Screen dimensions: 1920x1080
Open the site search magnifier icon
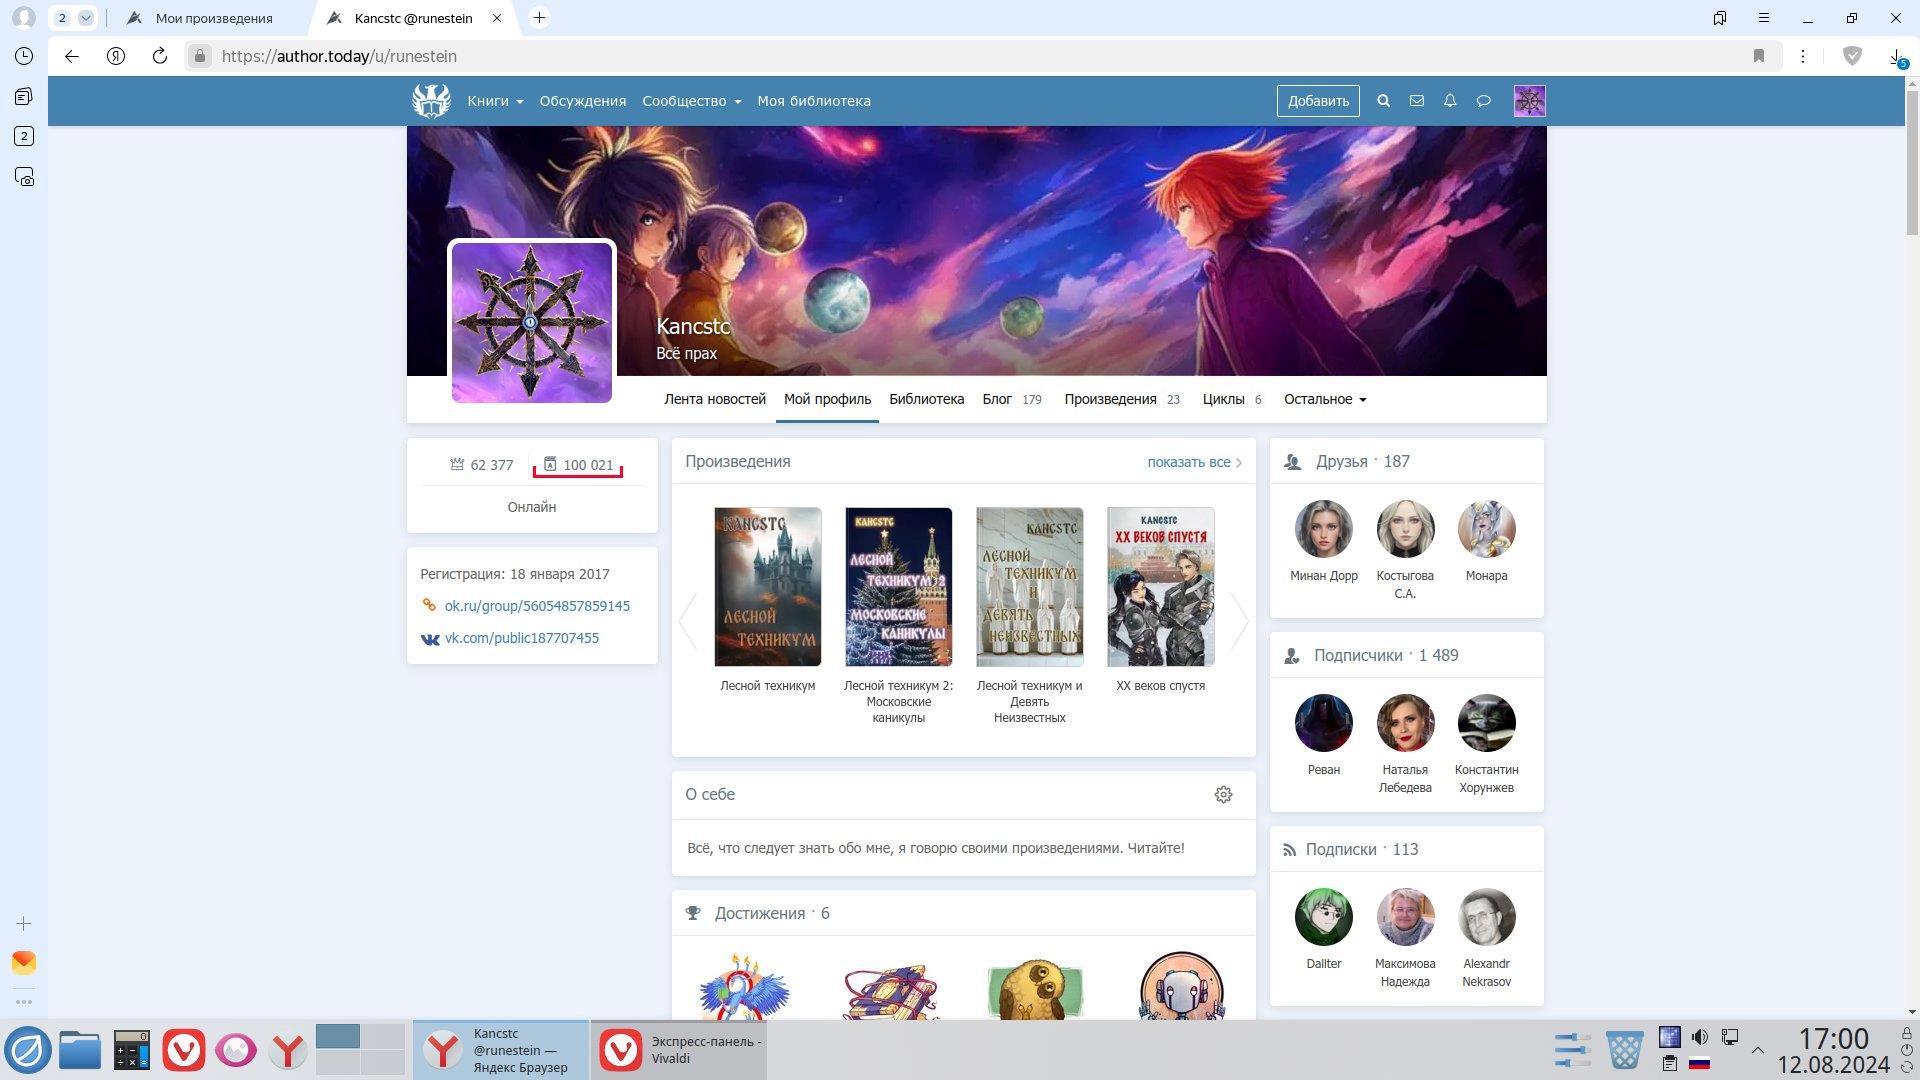[1384, 101]
